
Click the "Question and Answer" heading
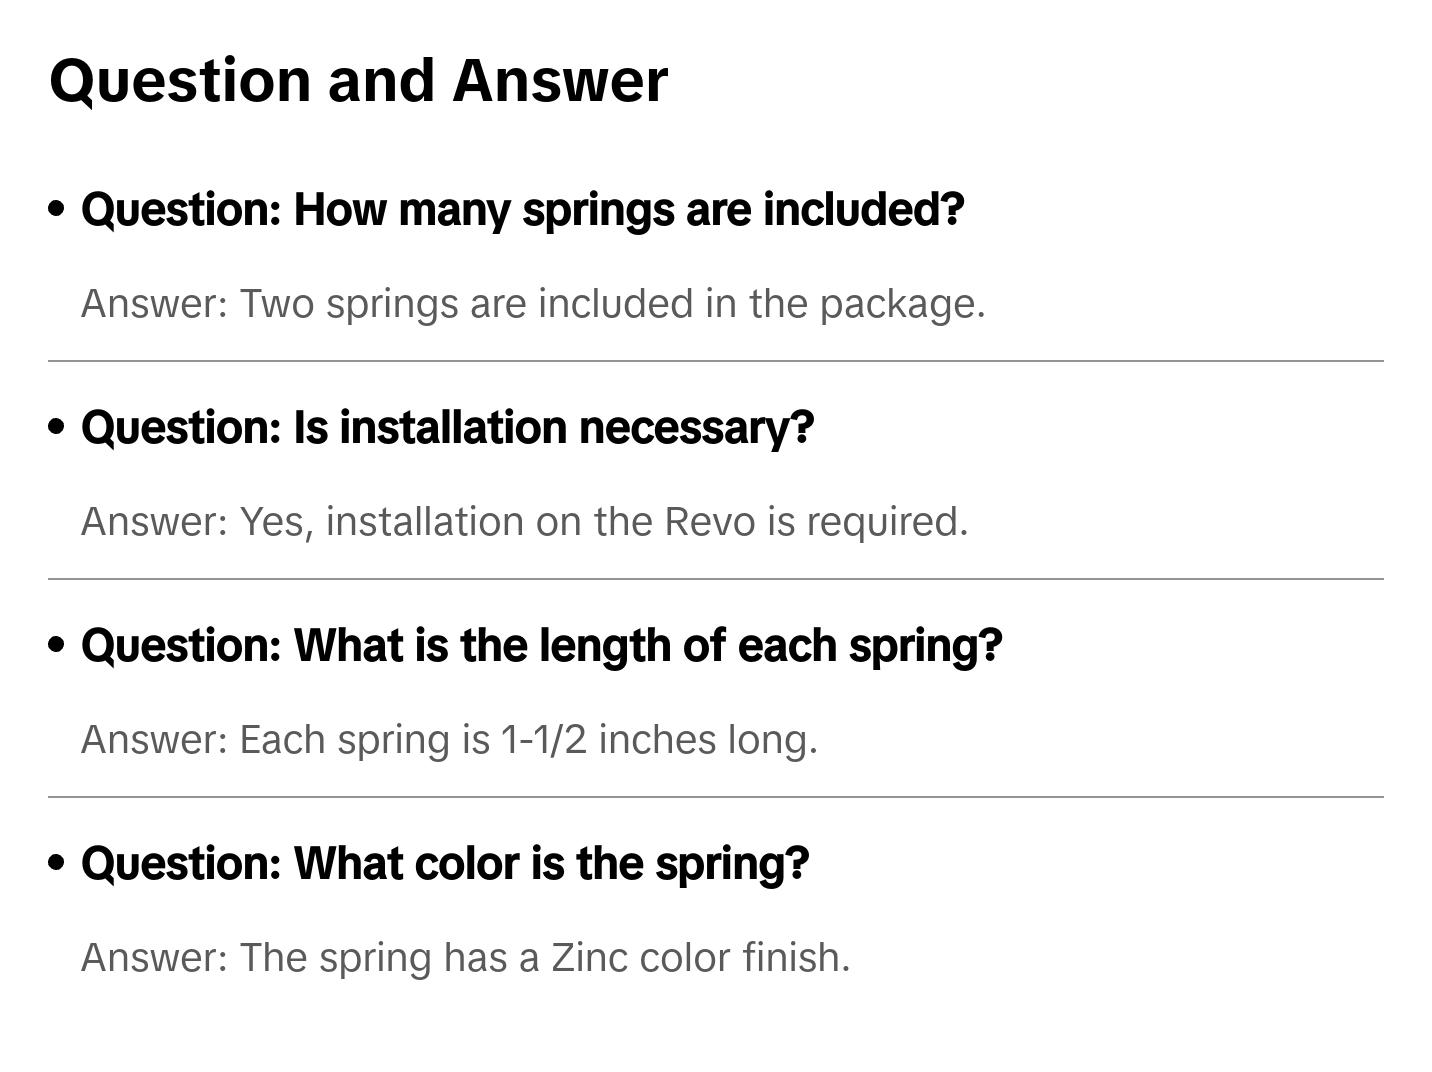coord(358,80)
